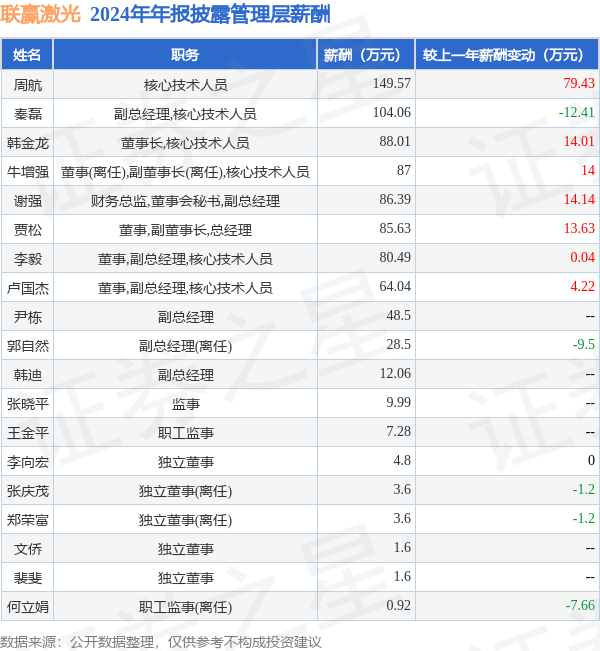Click salary value 88.01

point(395,142)
